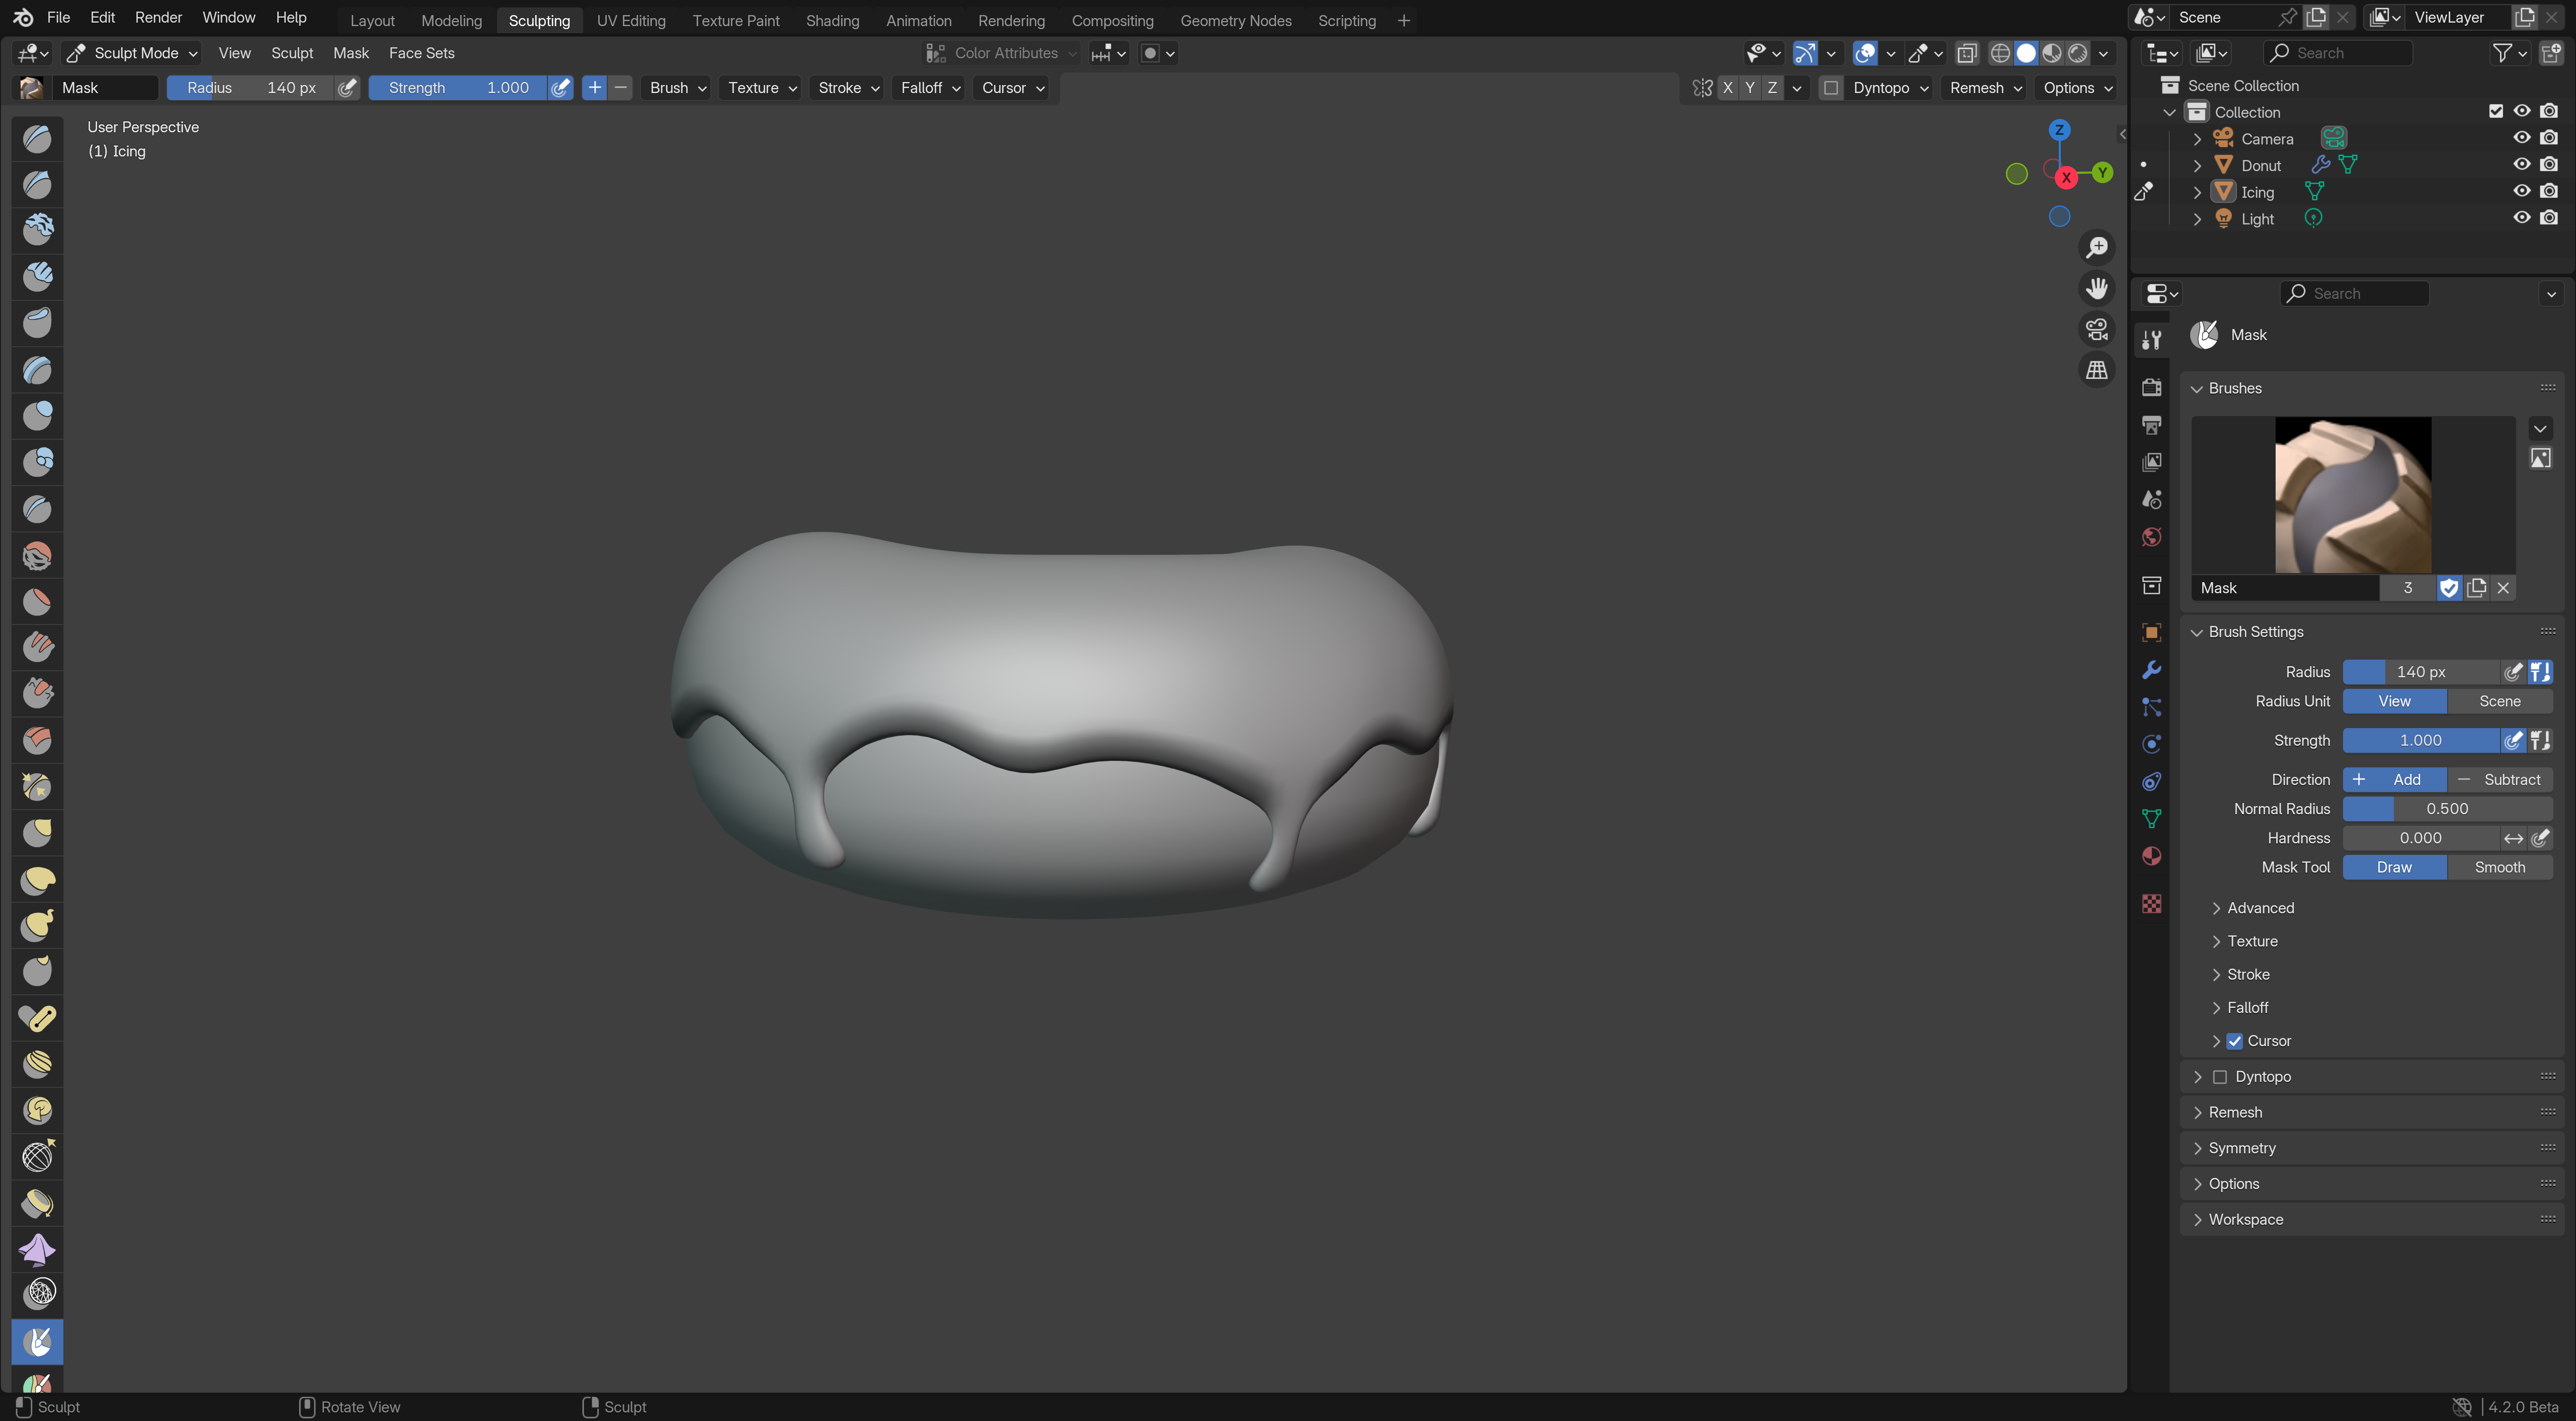
Task: Select the View Radius Unit button
Action: click(2394, 702)
